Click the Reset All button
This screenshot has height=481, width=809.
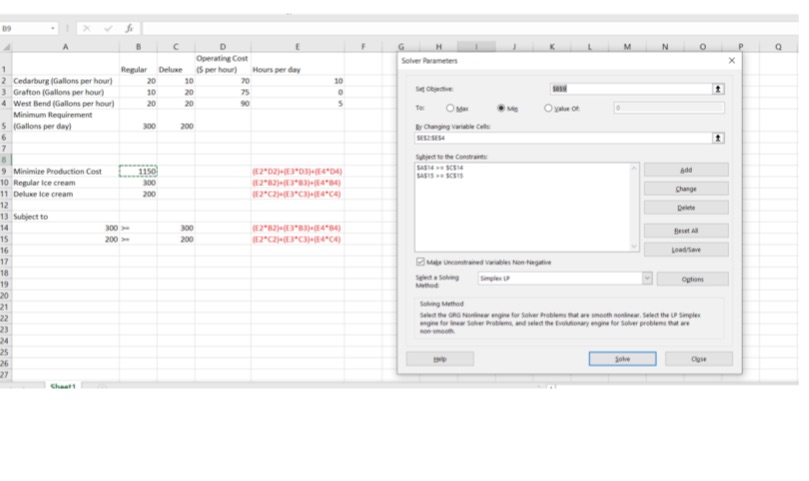686,231
